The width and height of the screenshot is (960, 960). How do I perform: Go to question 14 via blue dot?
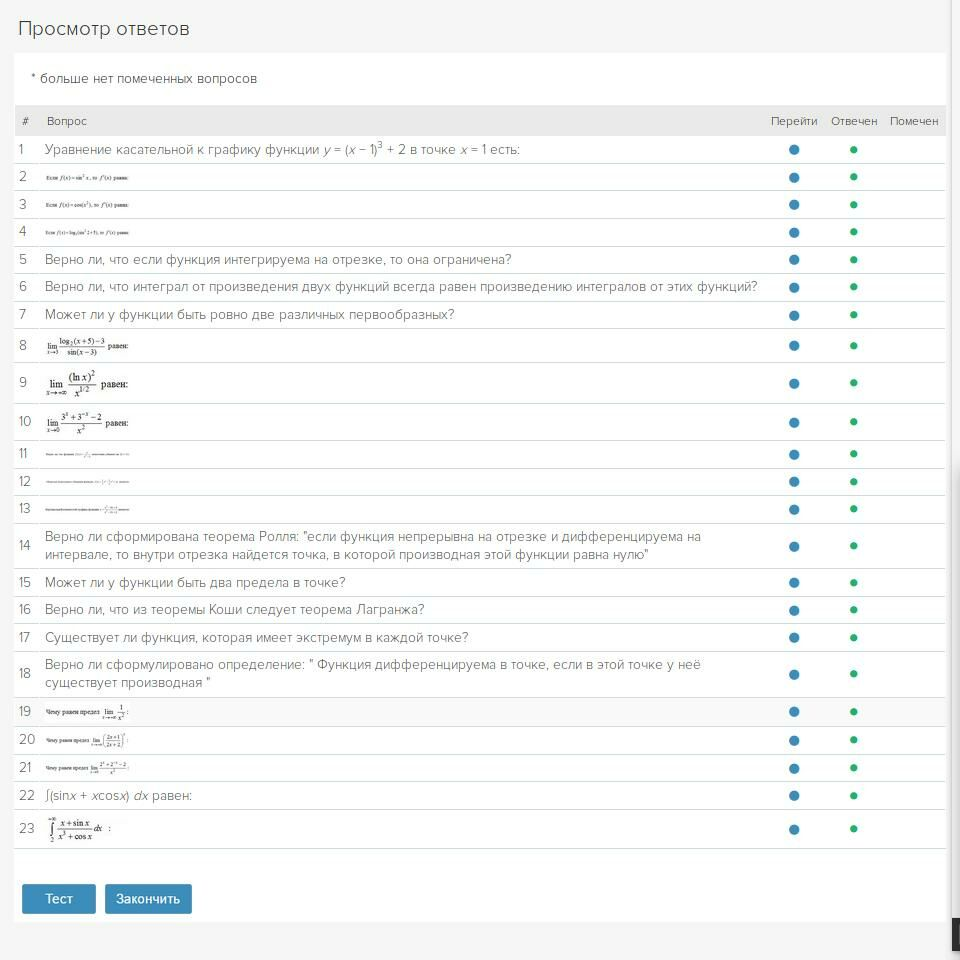point(794,547)
